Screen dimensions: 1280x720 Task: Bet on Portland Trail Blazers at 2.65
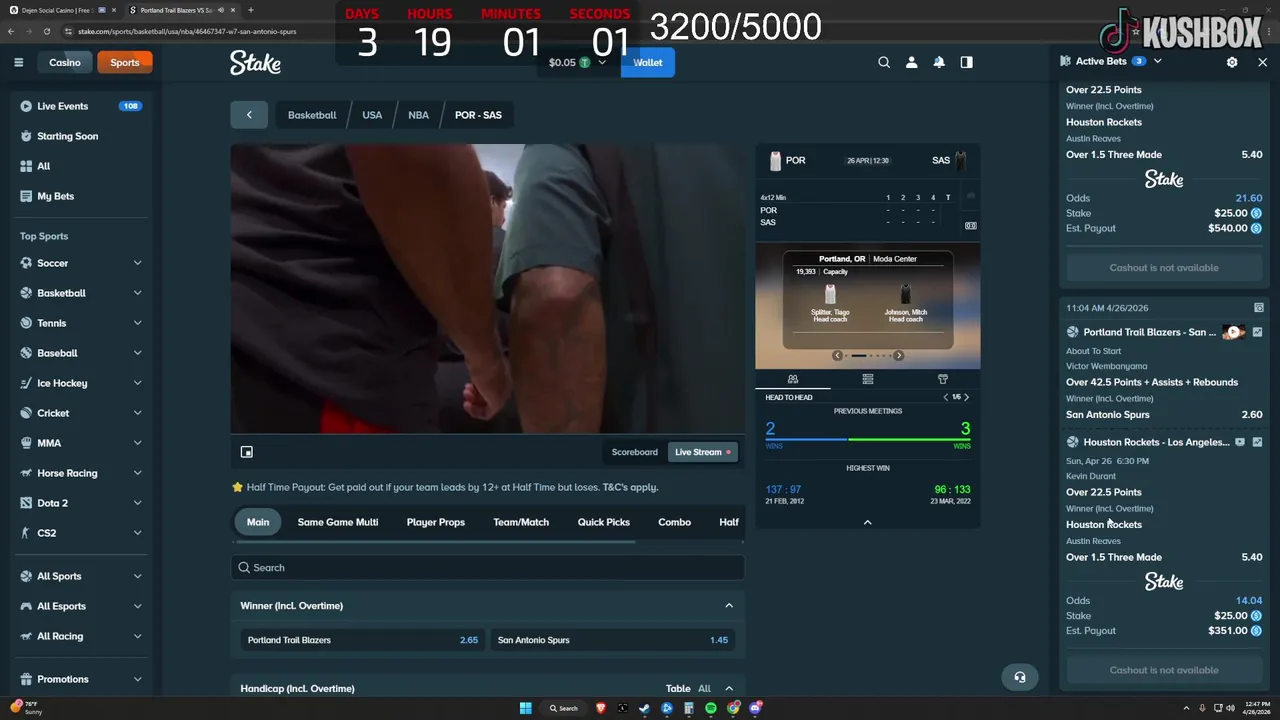tap(360, 640)
